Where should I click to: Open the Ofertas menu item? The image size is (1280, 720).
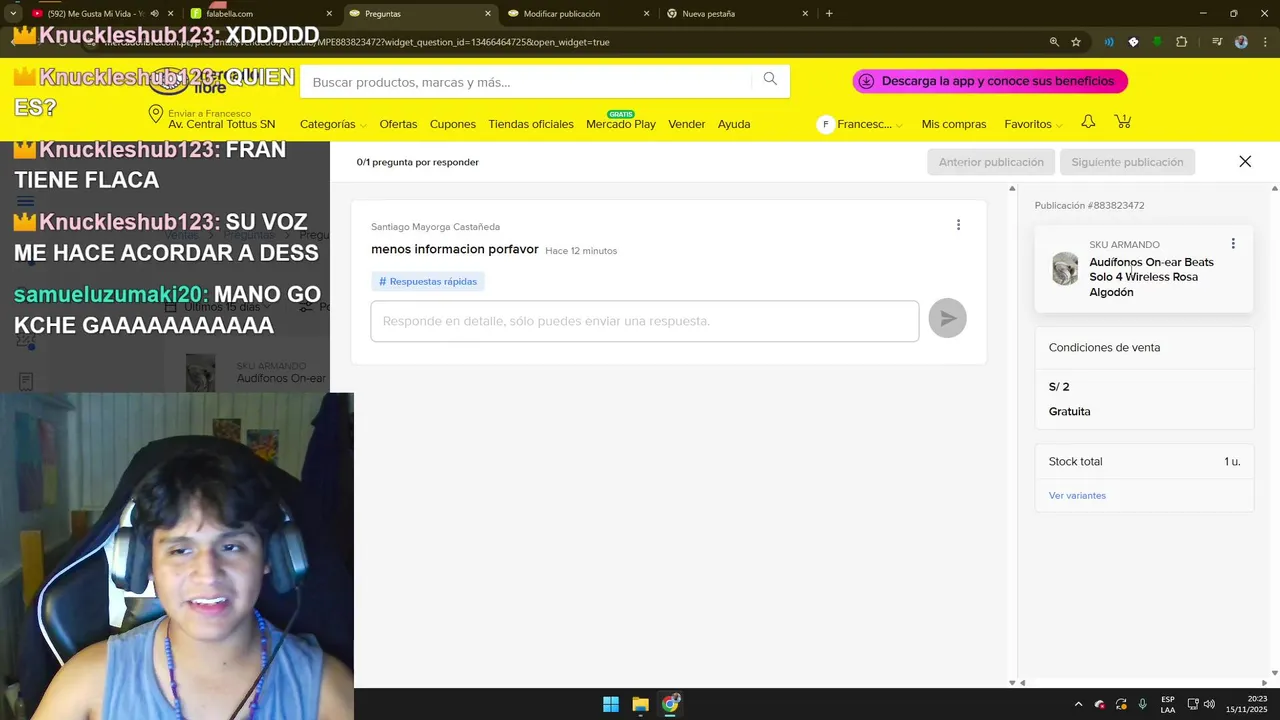pos(398,124)
